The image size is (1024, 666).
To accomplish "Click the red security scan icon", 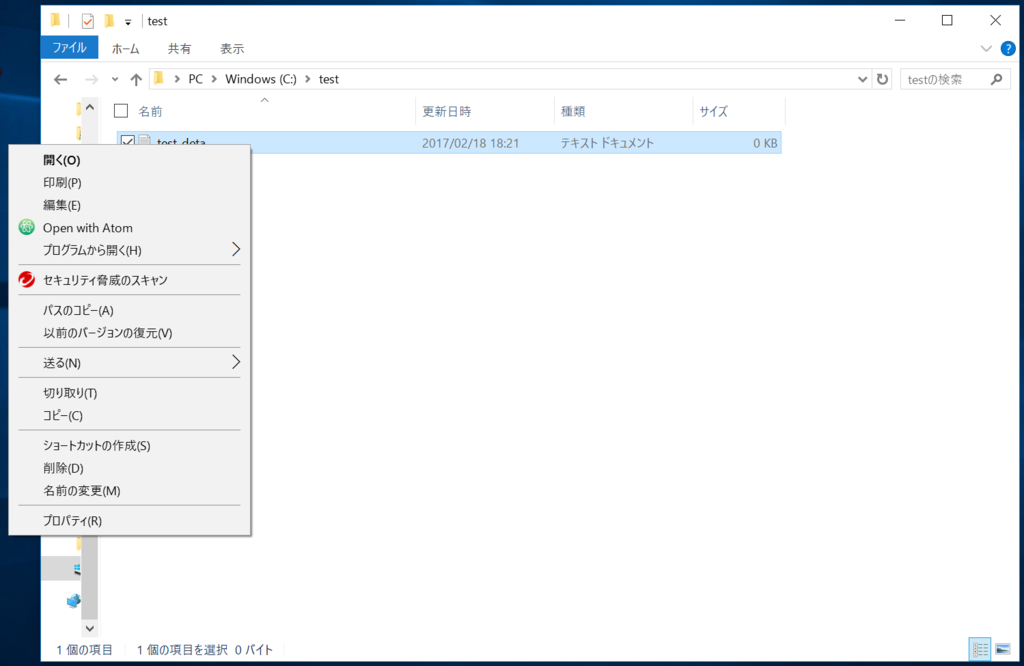I will 27,279.
